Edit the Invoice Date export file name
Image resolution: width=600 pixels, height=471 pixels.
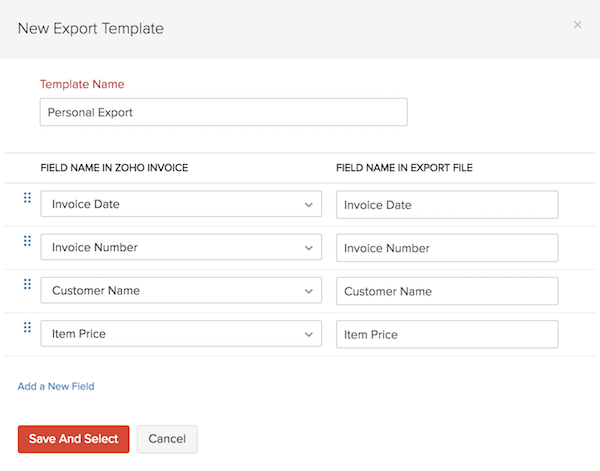point(447,205)
